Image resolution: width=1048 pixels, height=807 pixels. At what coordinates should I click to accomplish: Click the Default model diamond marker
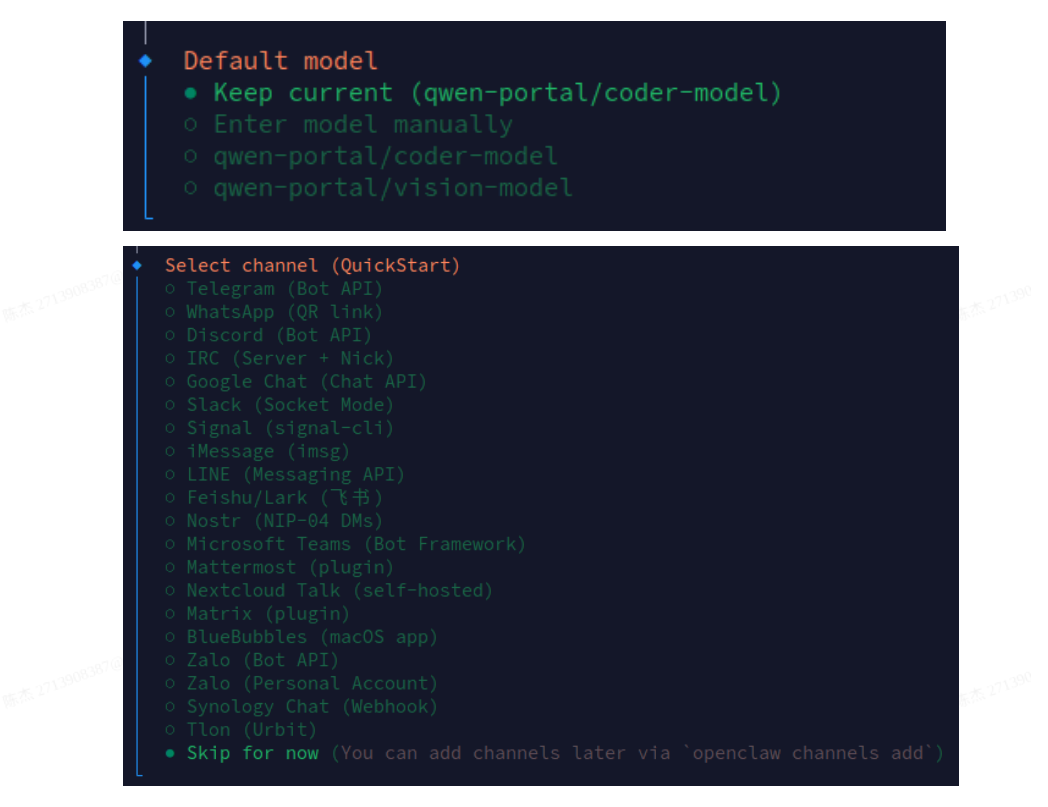pos(146,61)
